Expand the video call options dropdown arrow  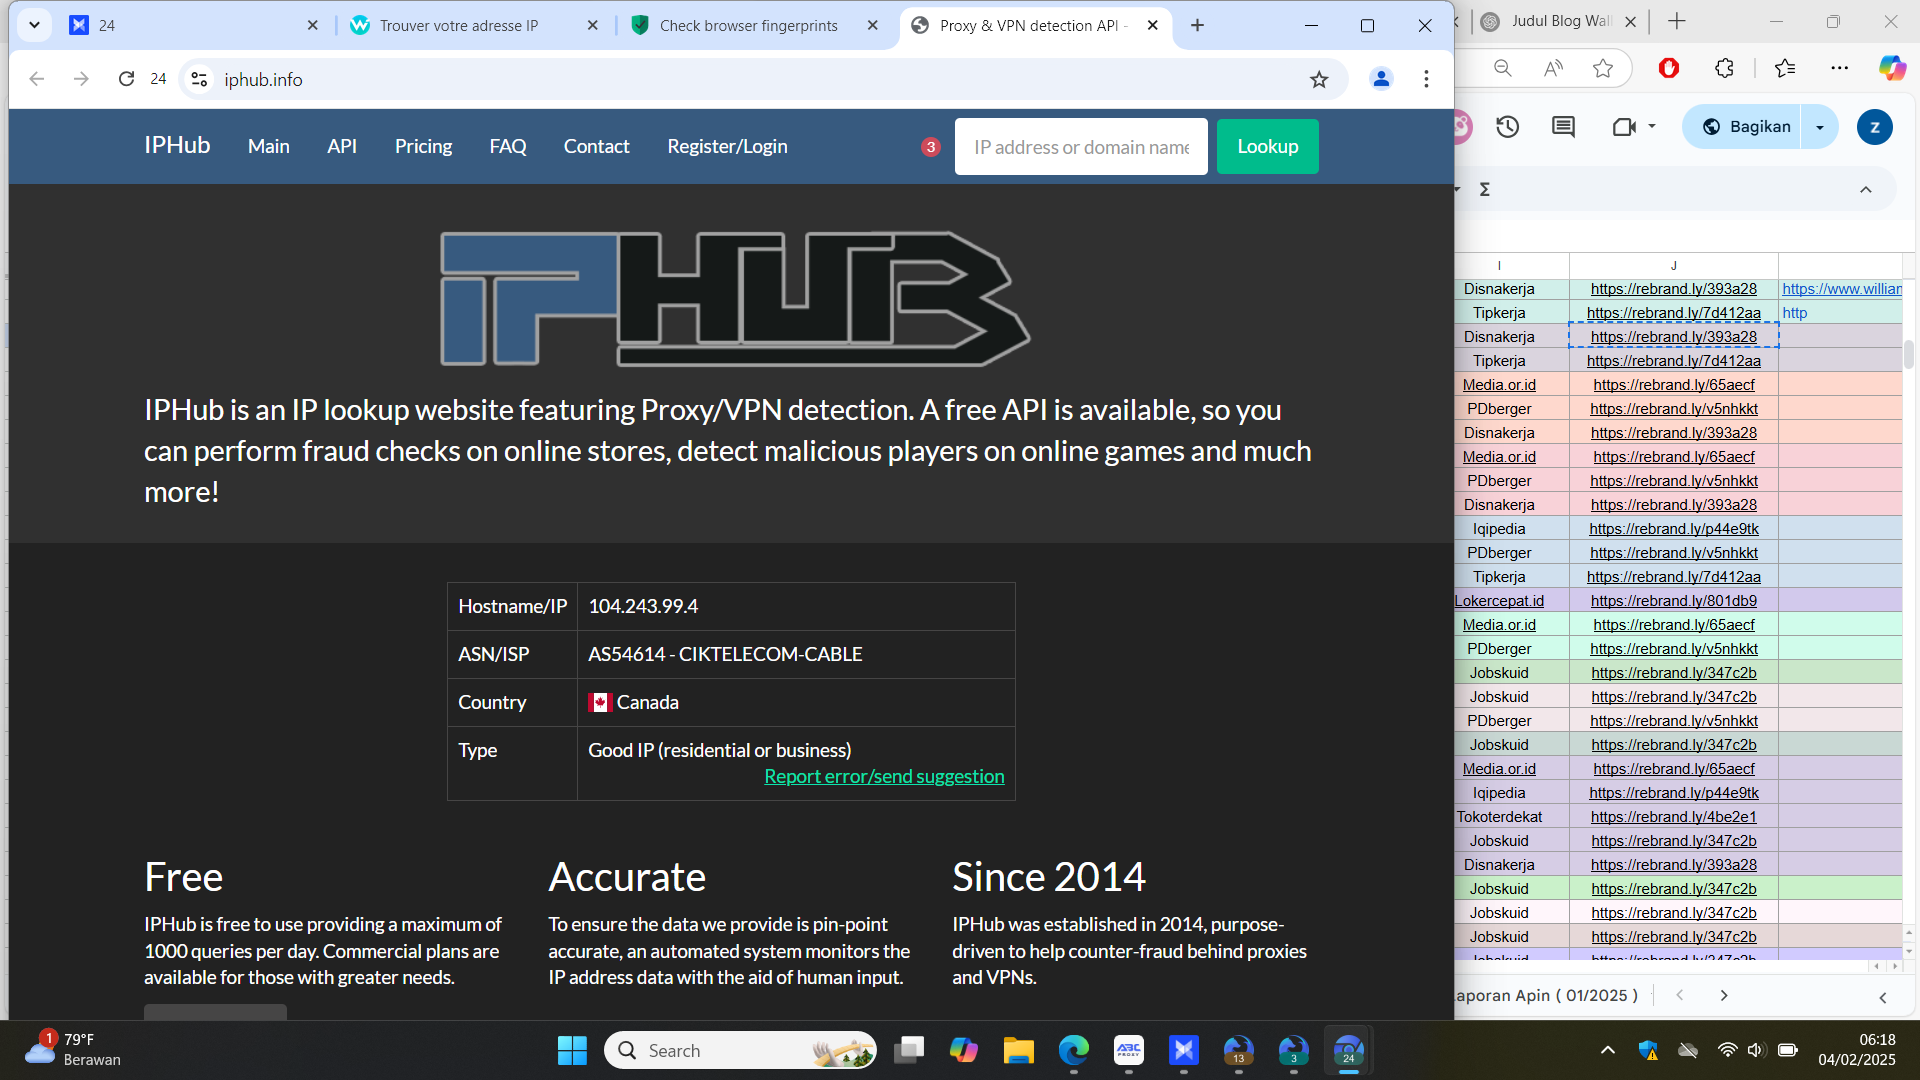[1652, 127]
